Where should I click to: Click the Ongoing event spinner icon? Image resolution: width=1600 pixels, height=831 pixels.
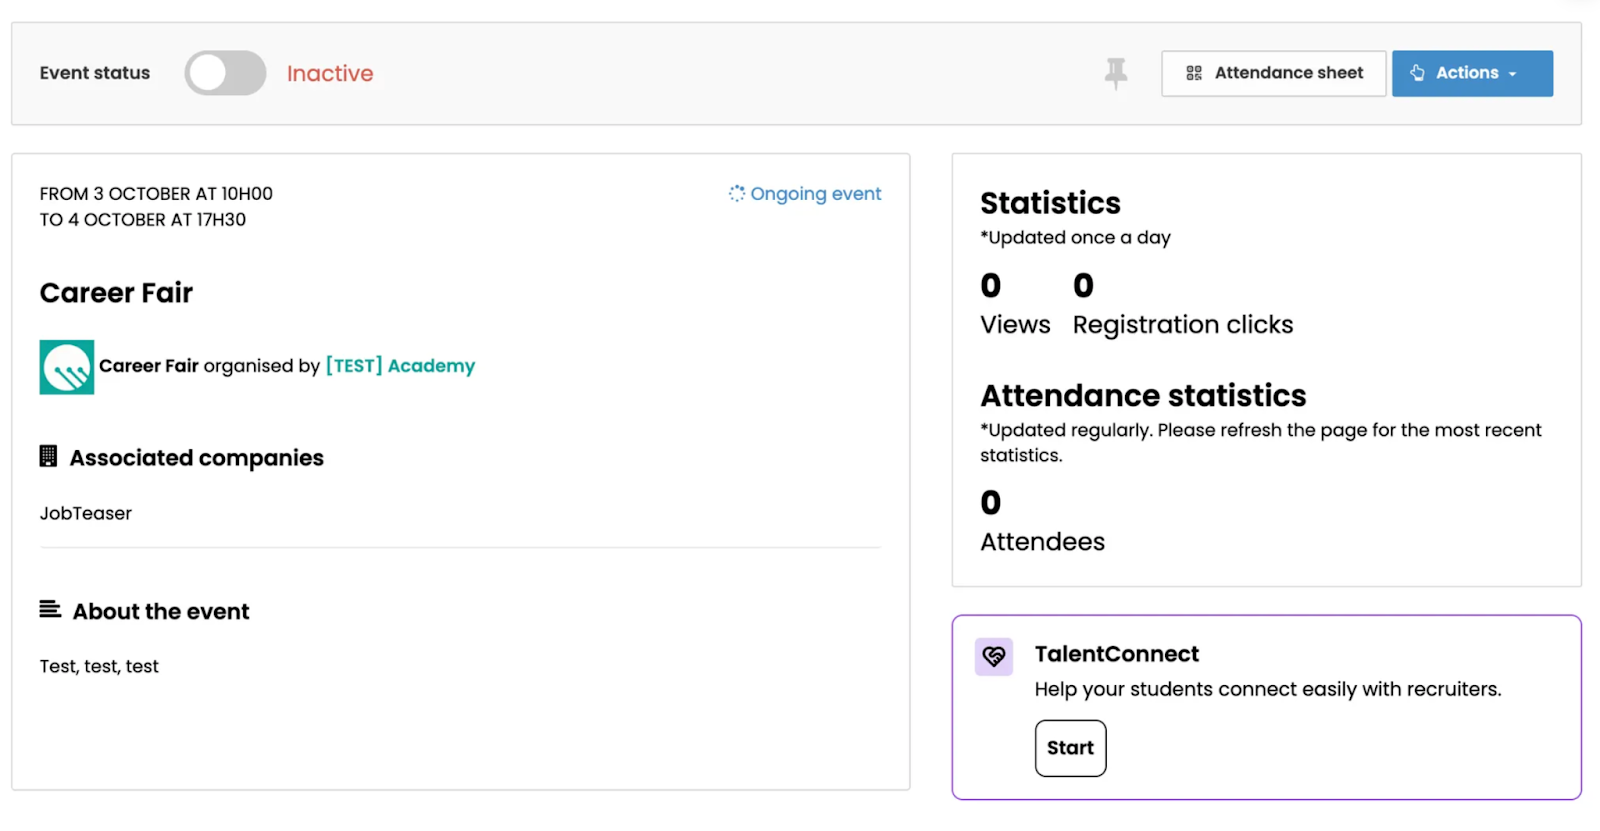[737, 194]
